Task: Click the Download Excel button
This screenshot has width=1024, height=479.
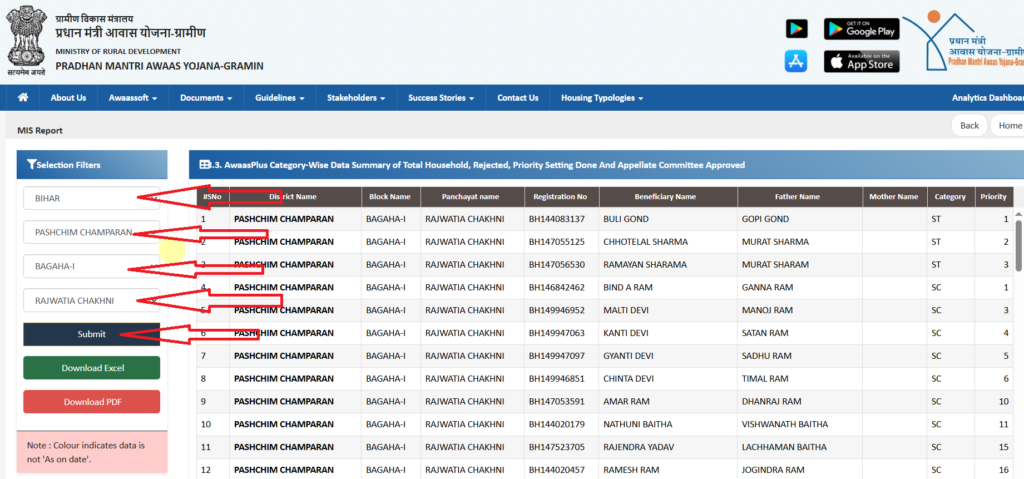Action: coord(91,368)
